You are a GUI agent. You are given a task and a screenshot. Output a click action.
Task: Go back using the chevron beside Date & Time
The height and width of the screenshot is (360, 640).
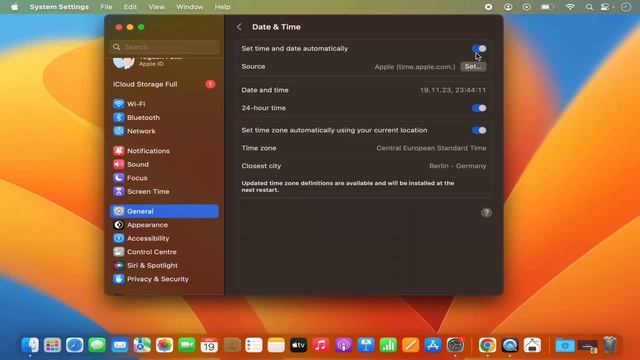pyautogui.click(x=239, y=27)
